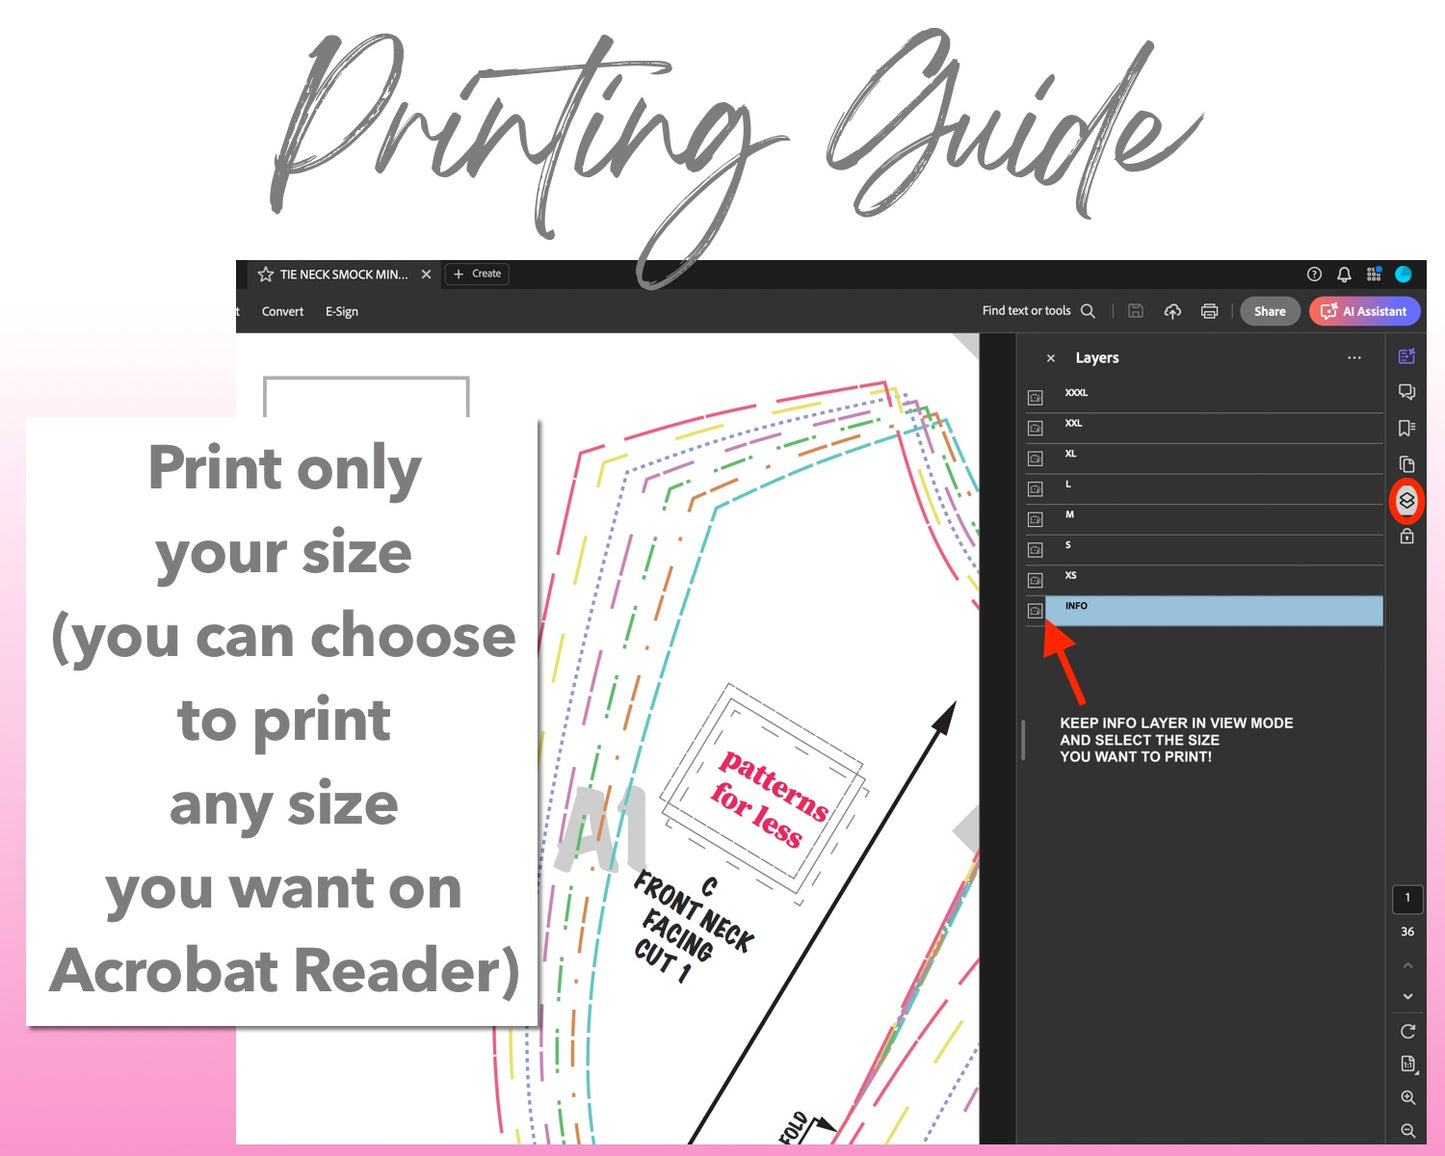Open the Layers panel overflow menu

[1355, 357]
